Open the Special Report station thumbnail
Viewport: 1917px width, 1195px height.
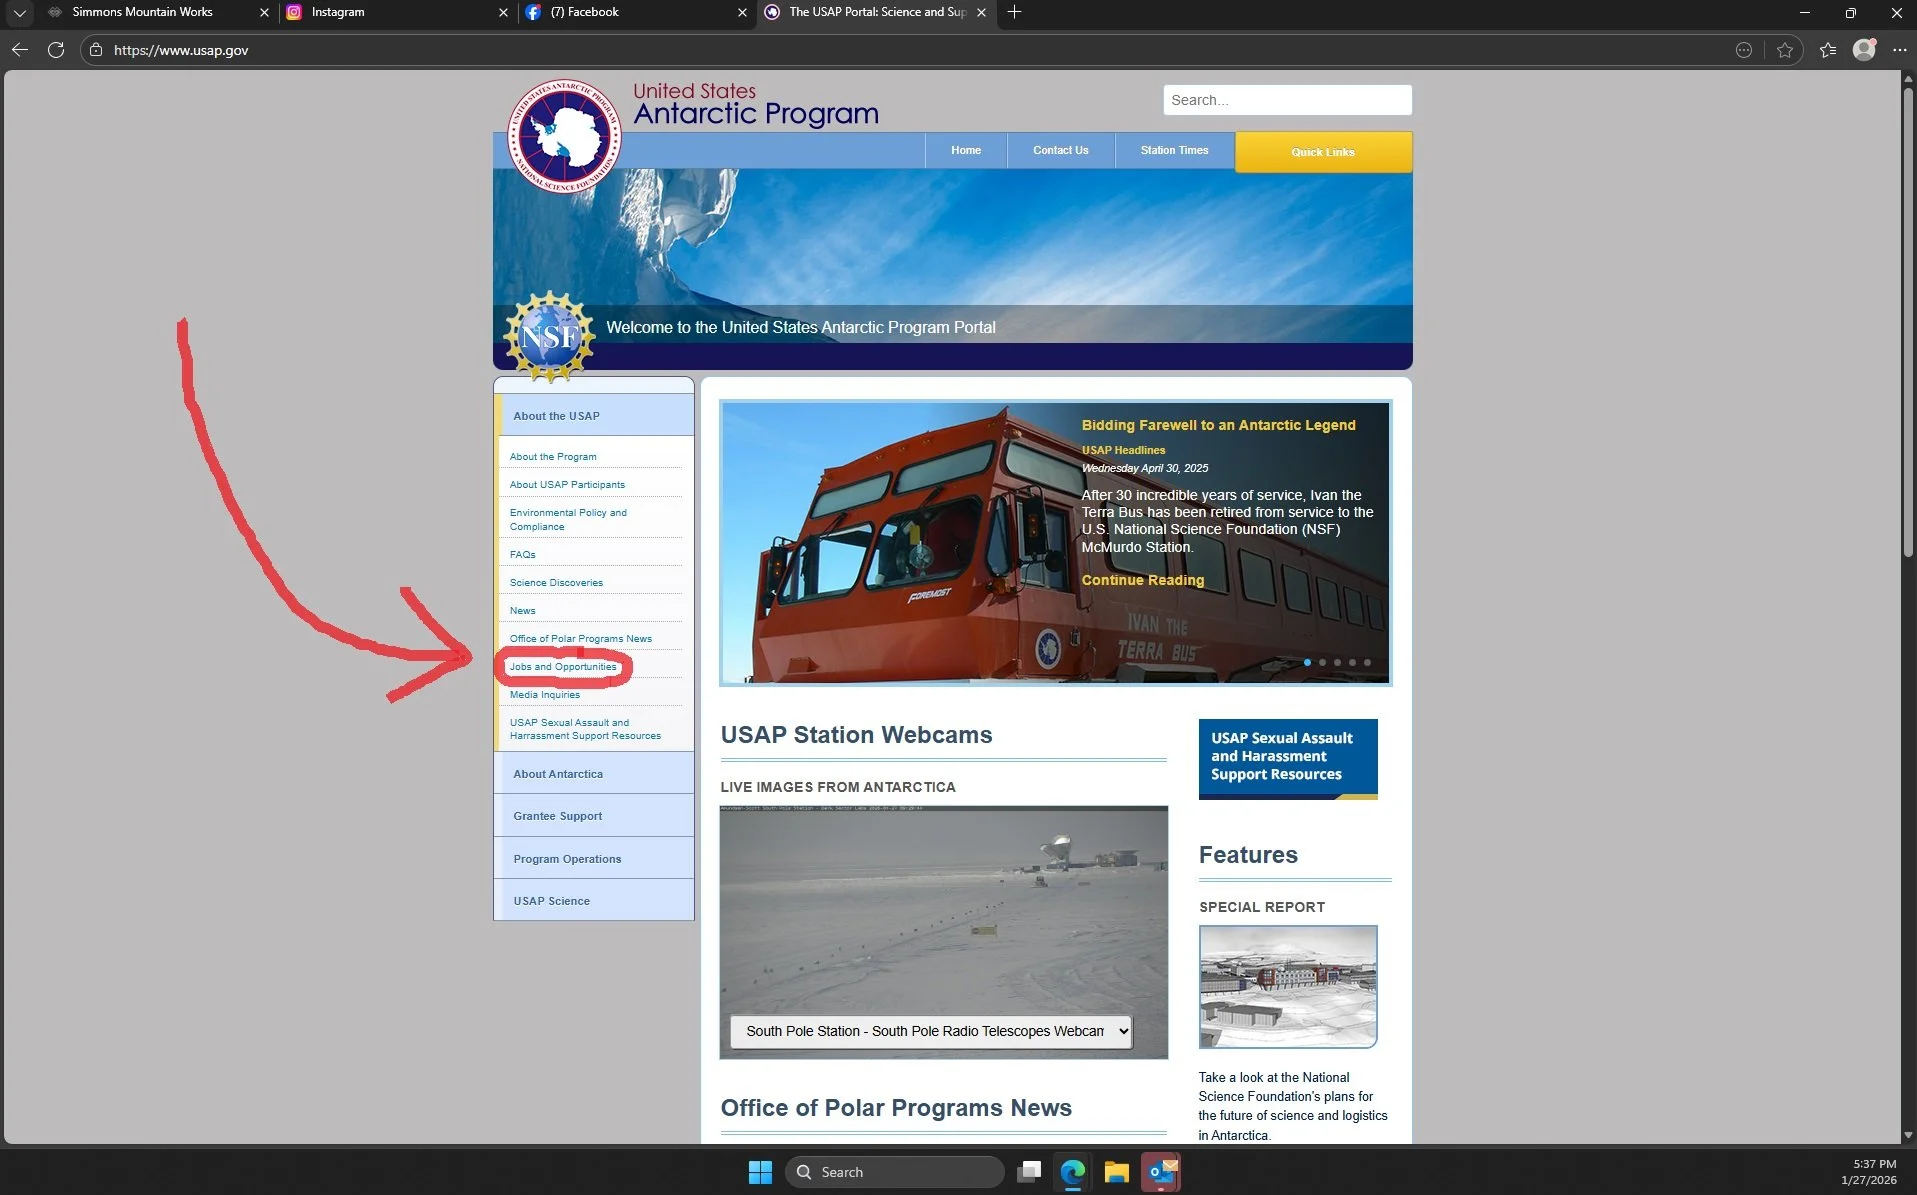point(1288,986)
